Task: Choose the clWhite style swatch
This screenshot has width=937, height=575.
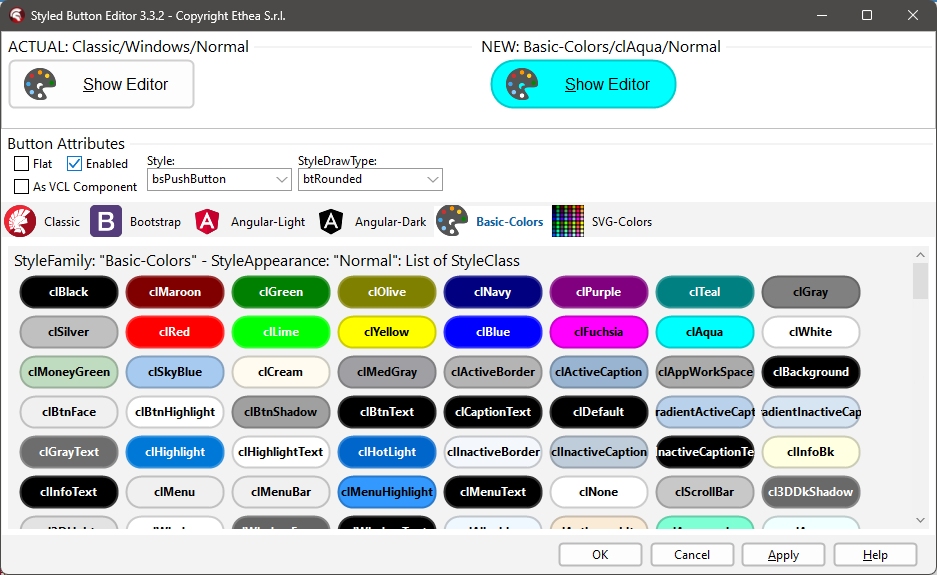Action: click(811, 332)
